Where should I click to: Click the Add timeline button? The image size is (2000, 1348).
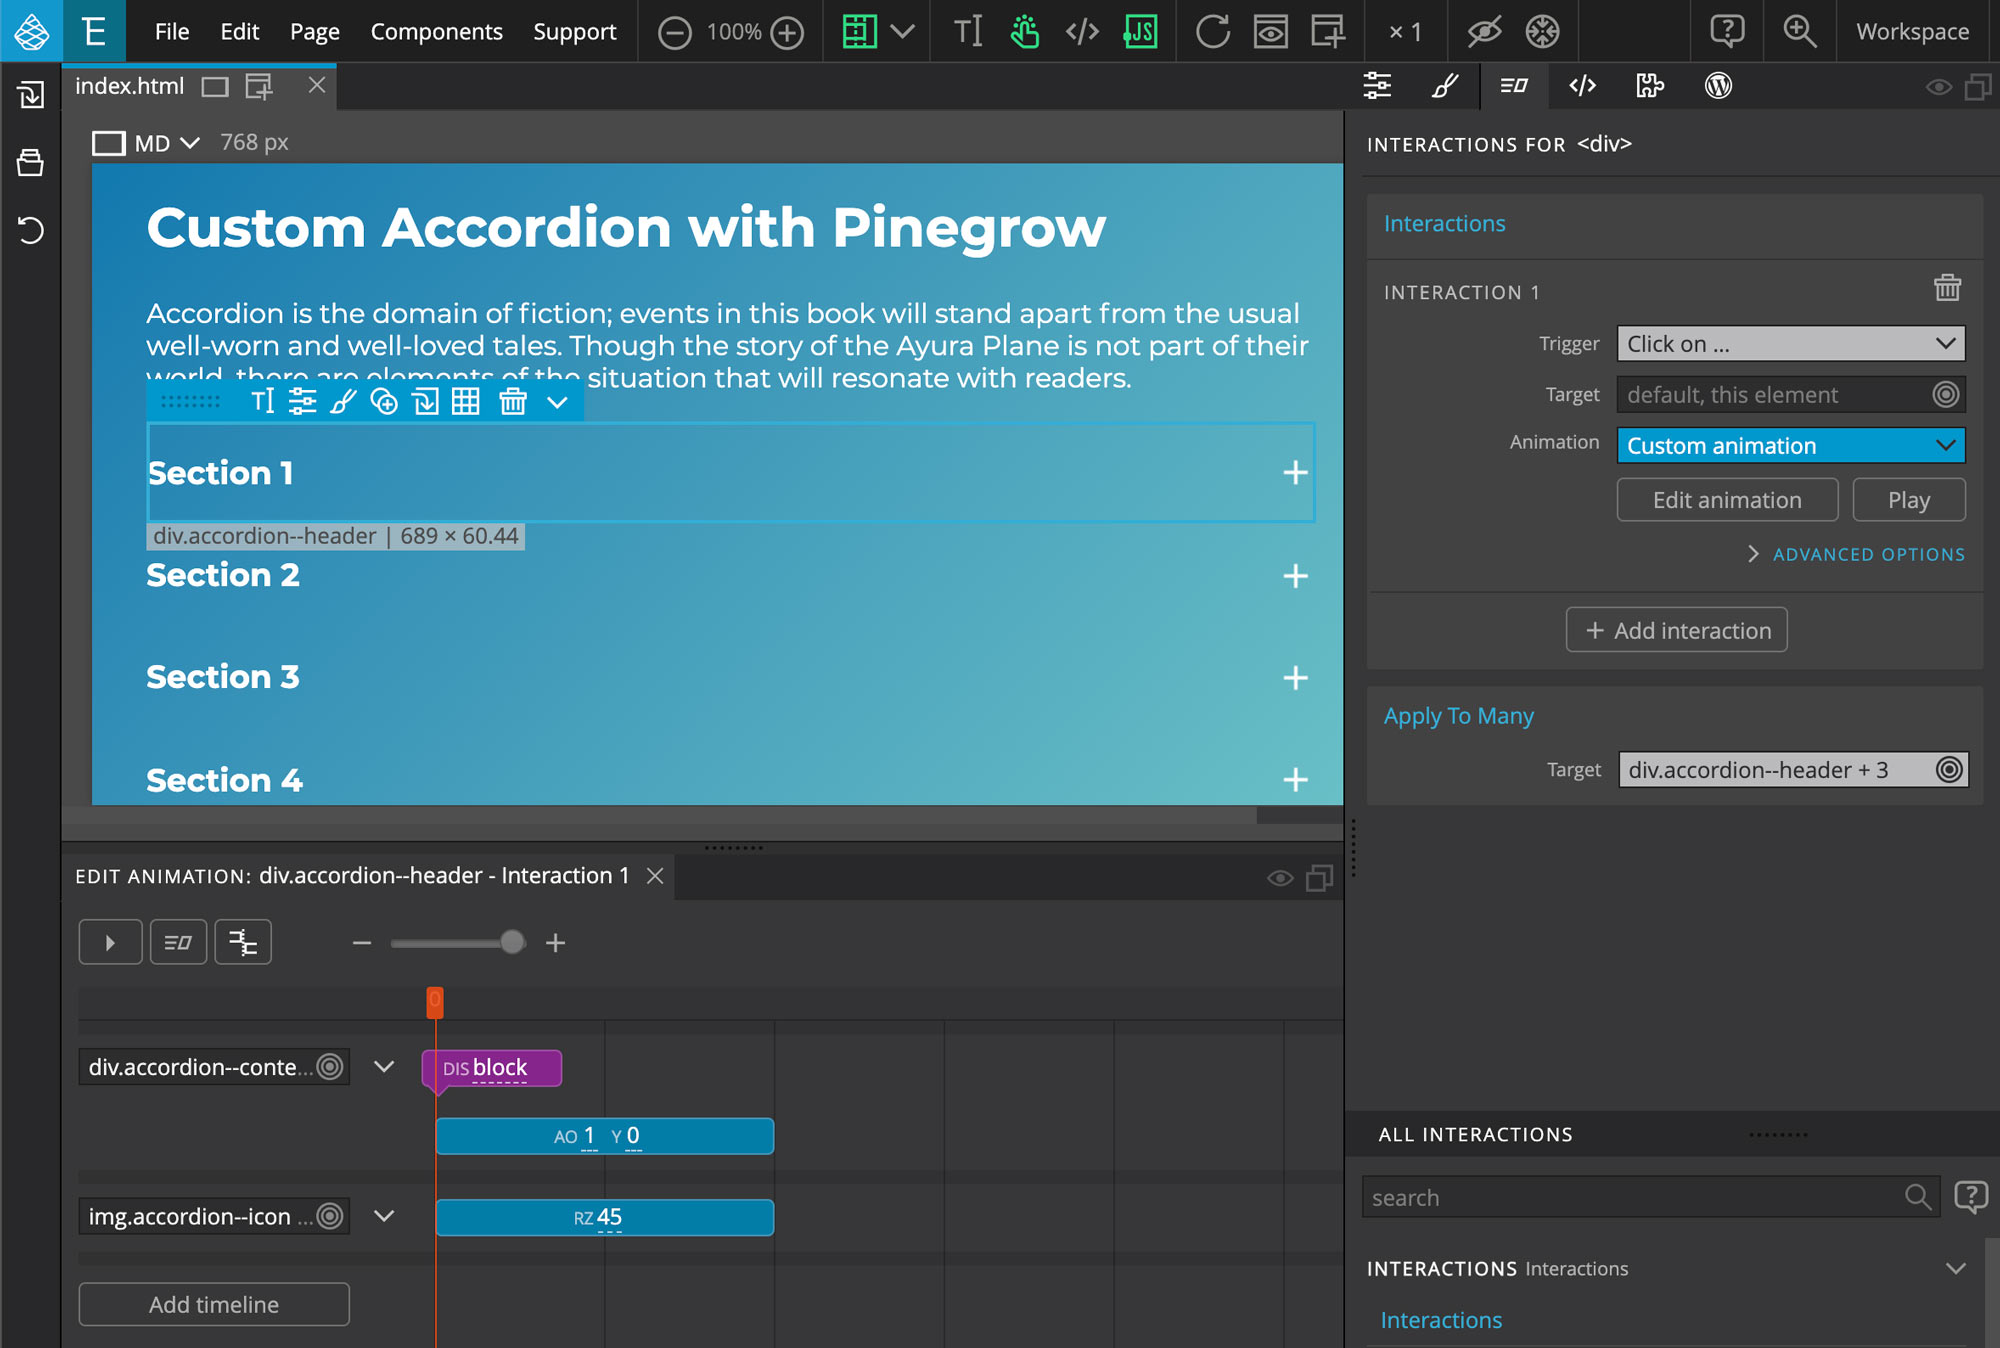tap(214, 1304)
